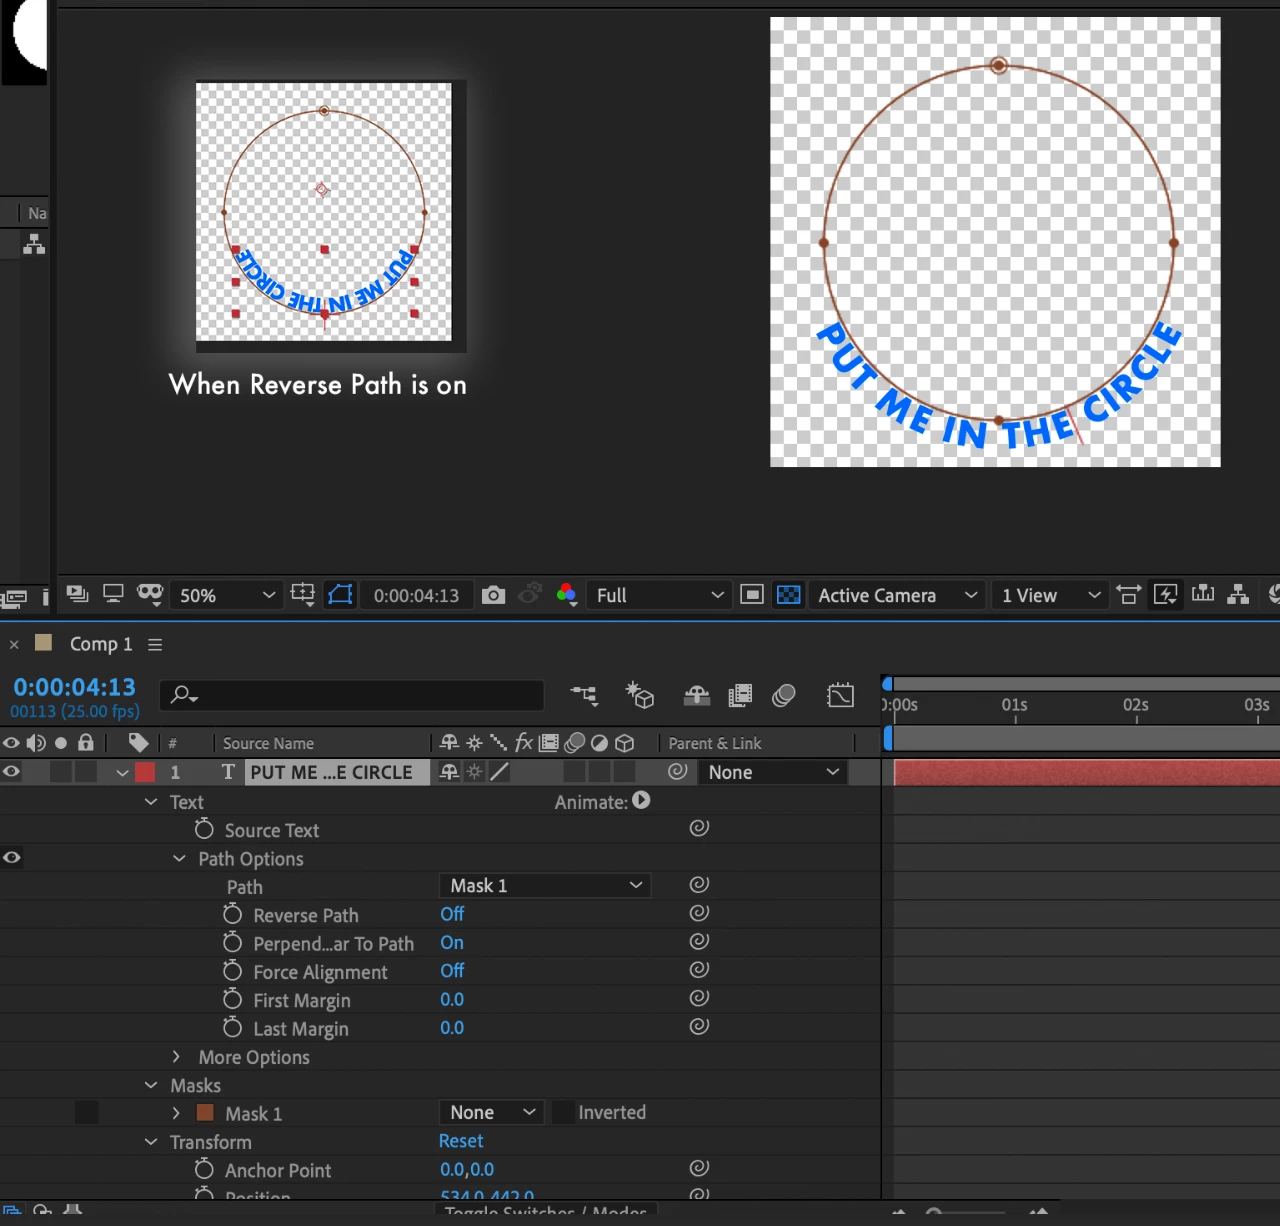Click the Animate play arrow button
The image size is (1280, 1226).
(642, 801)
